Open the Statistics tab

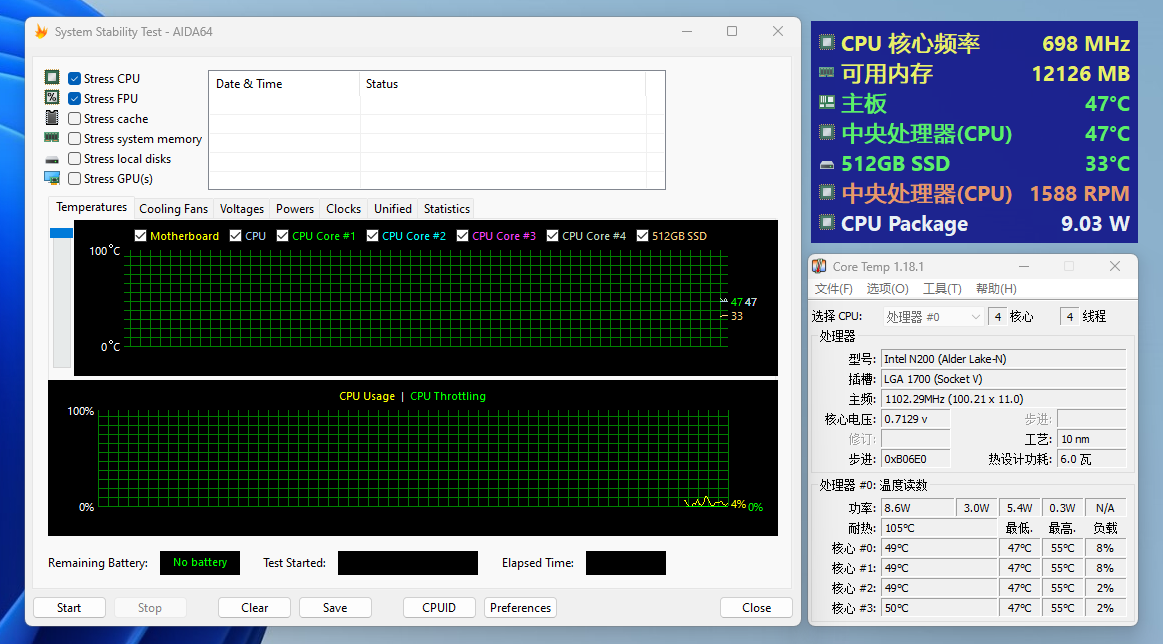click(x=447, y=209)
